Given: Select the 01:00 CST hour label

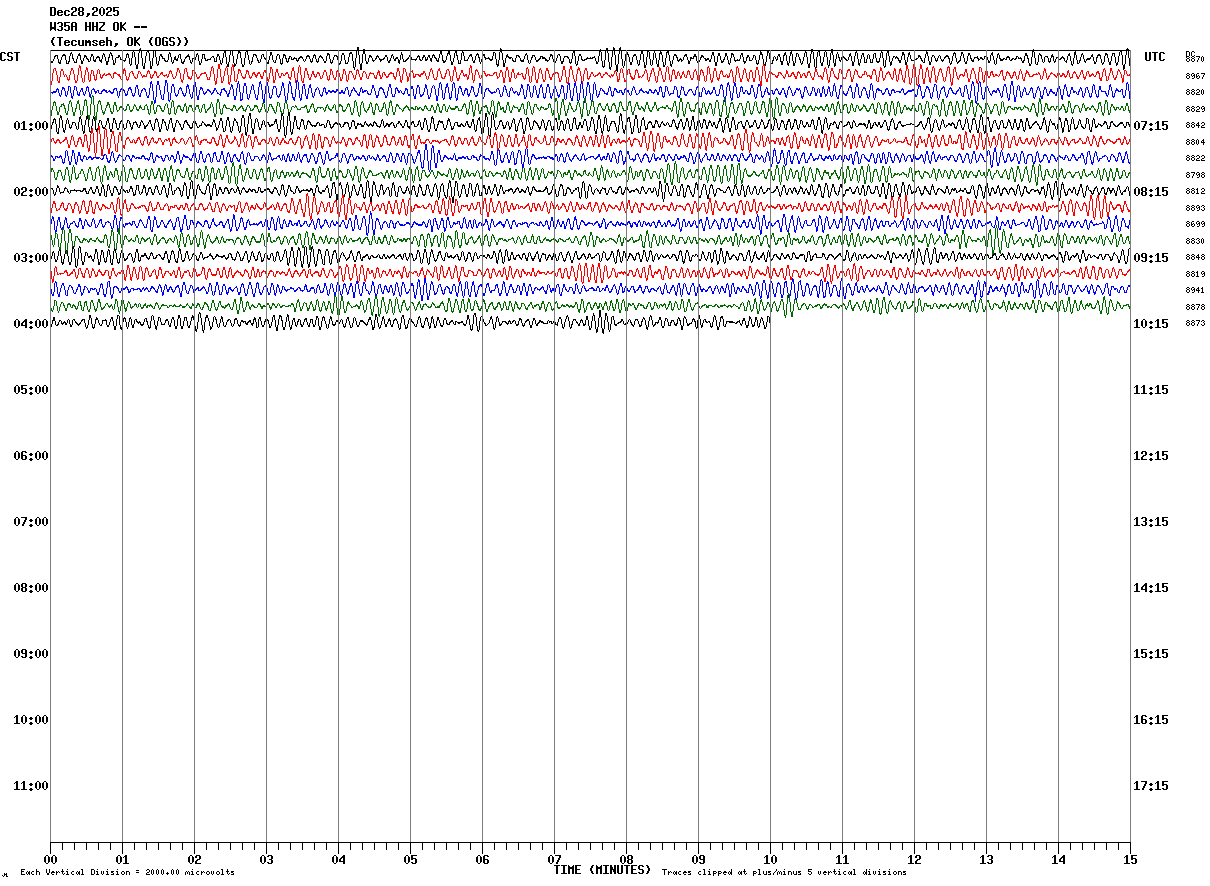Looking at the screenshot, I should coord(31,126).
